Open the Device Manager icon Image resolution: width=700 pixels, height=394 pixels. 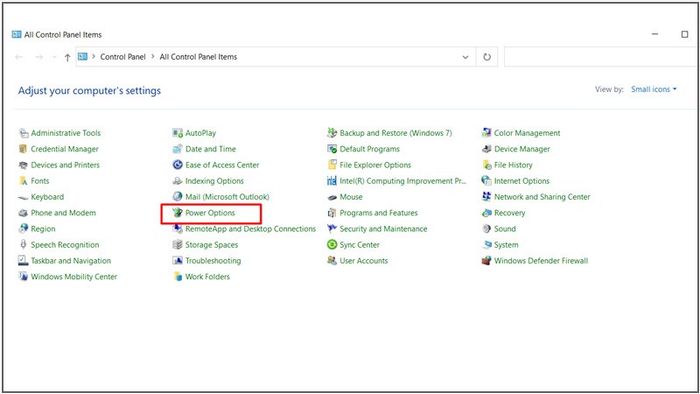(x=487, y=149)
